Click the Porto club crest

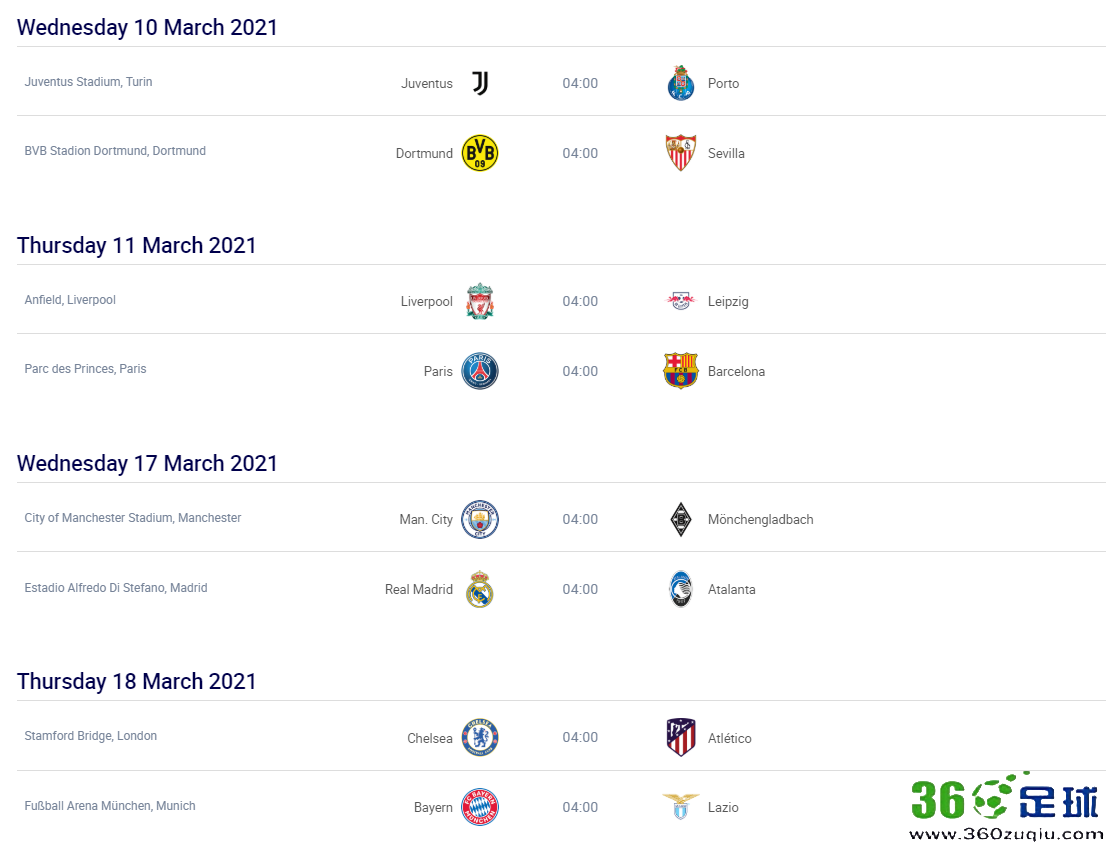[681, 83]
